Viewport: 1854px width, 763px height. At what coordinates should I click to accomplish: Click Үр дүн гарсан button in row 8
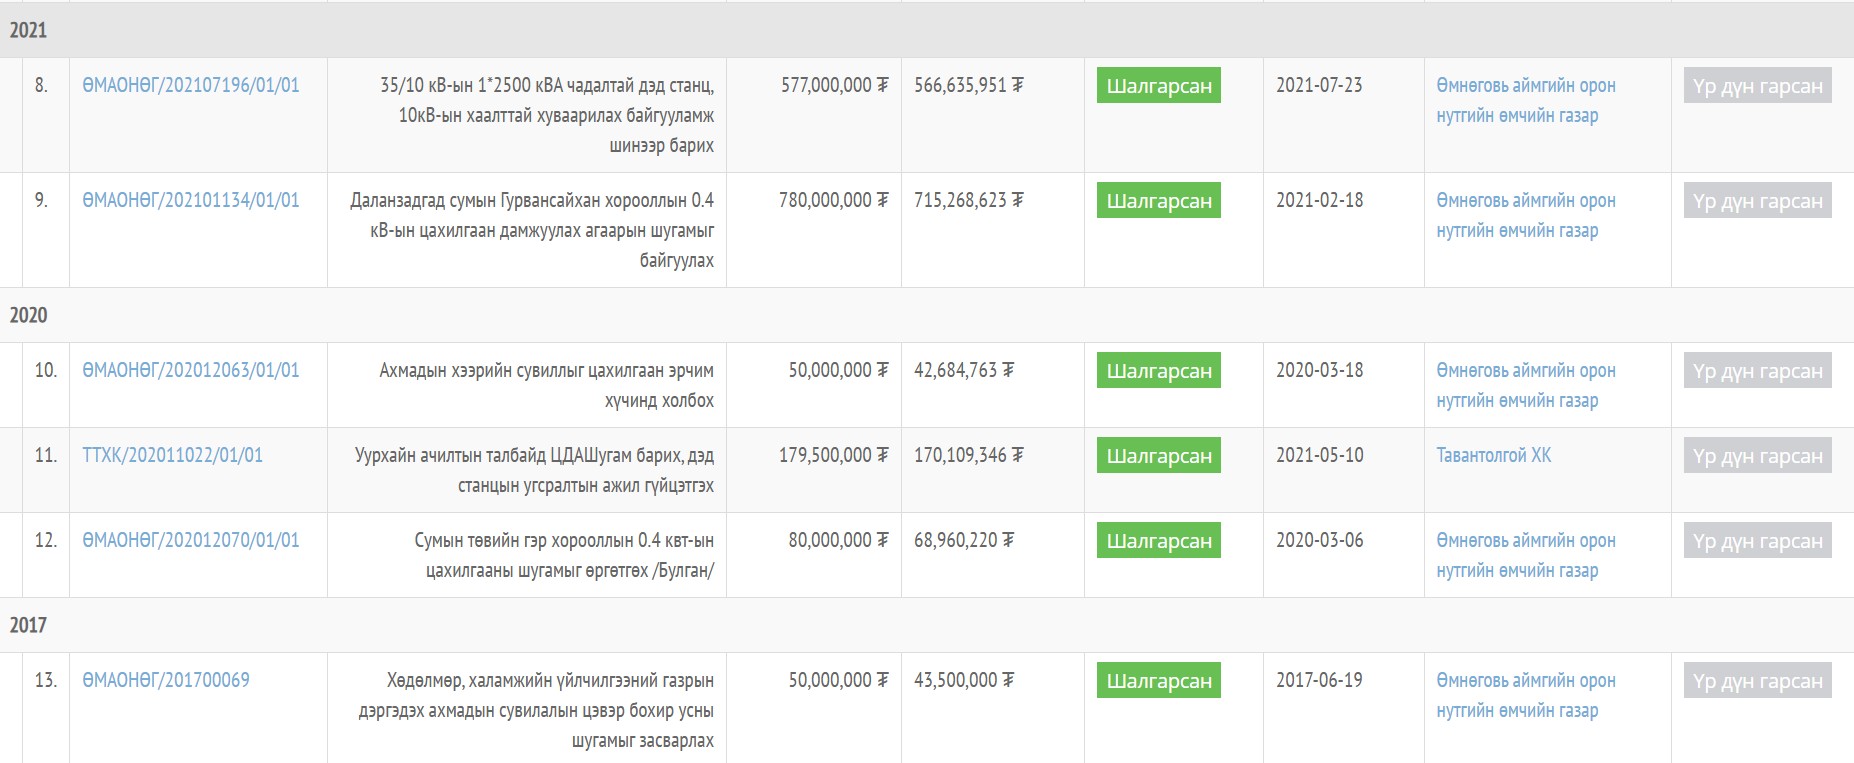[1757, 86]
